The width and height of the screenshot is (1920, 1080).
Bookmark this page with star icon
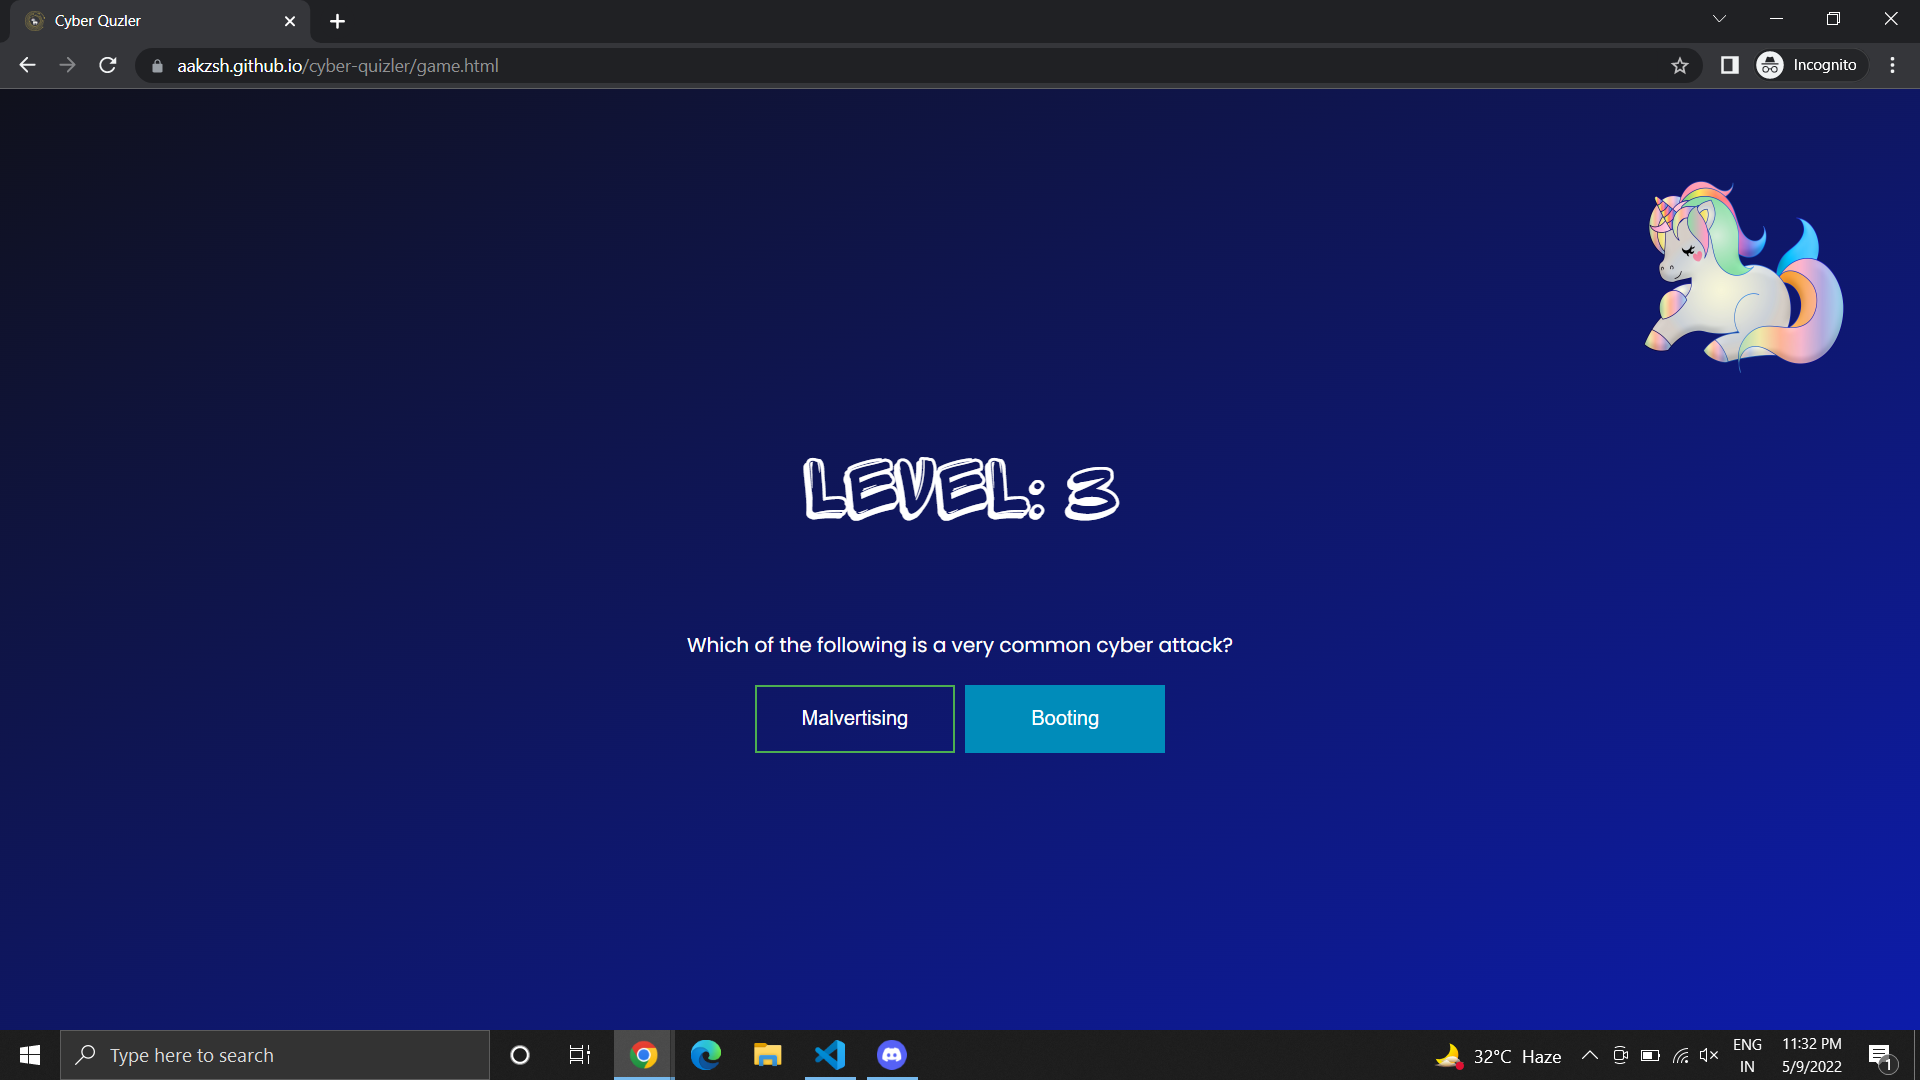pos(1679,65)
